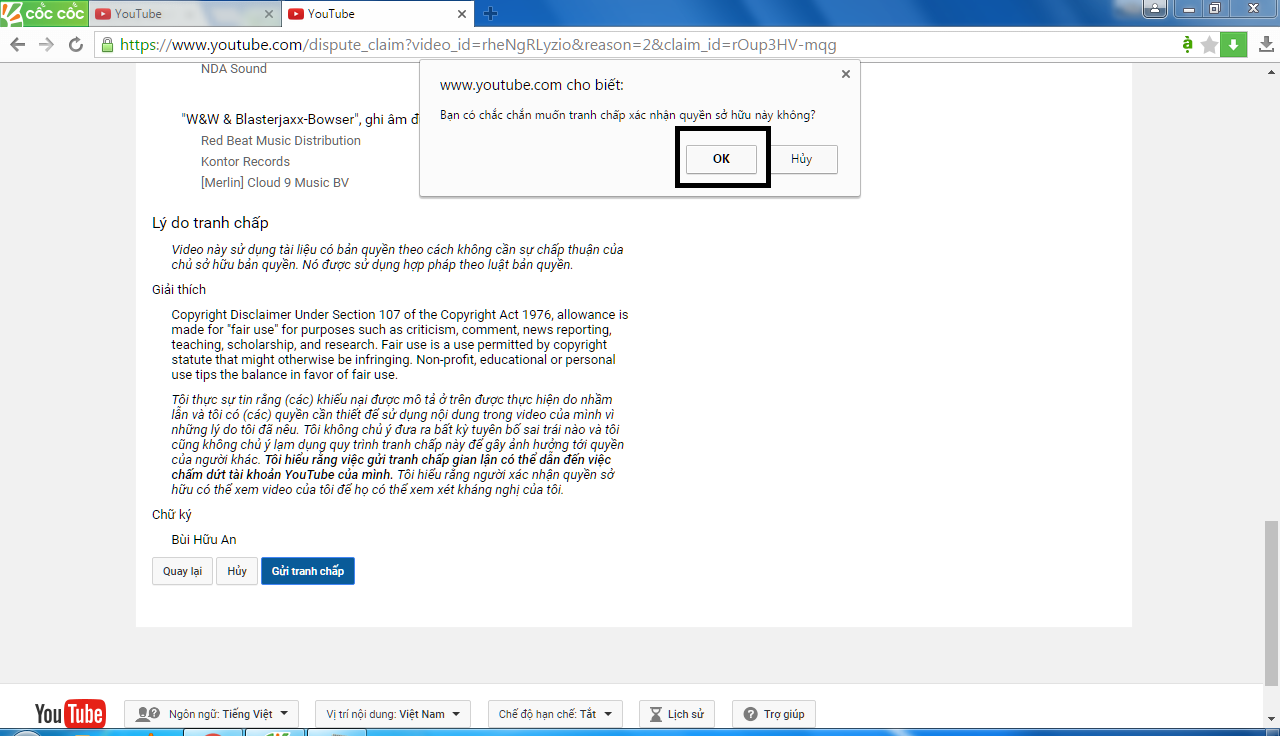Close the youtube.com alert with its X
The width and height of the screenshot is (1280, 736).
tap(846, 74)
